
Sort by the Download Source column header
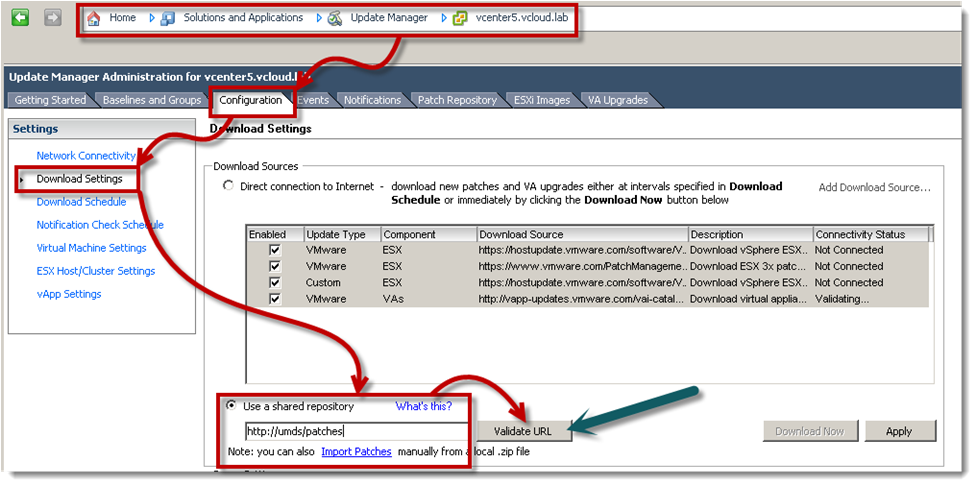click(583, 234)
